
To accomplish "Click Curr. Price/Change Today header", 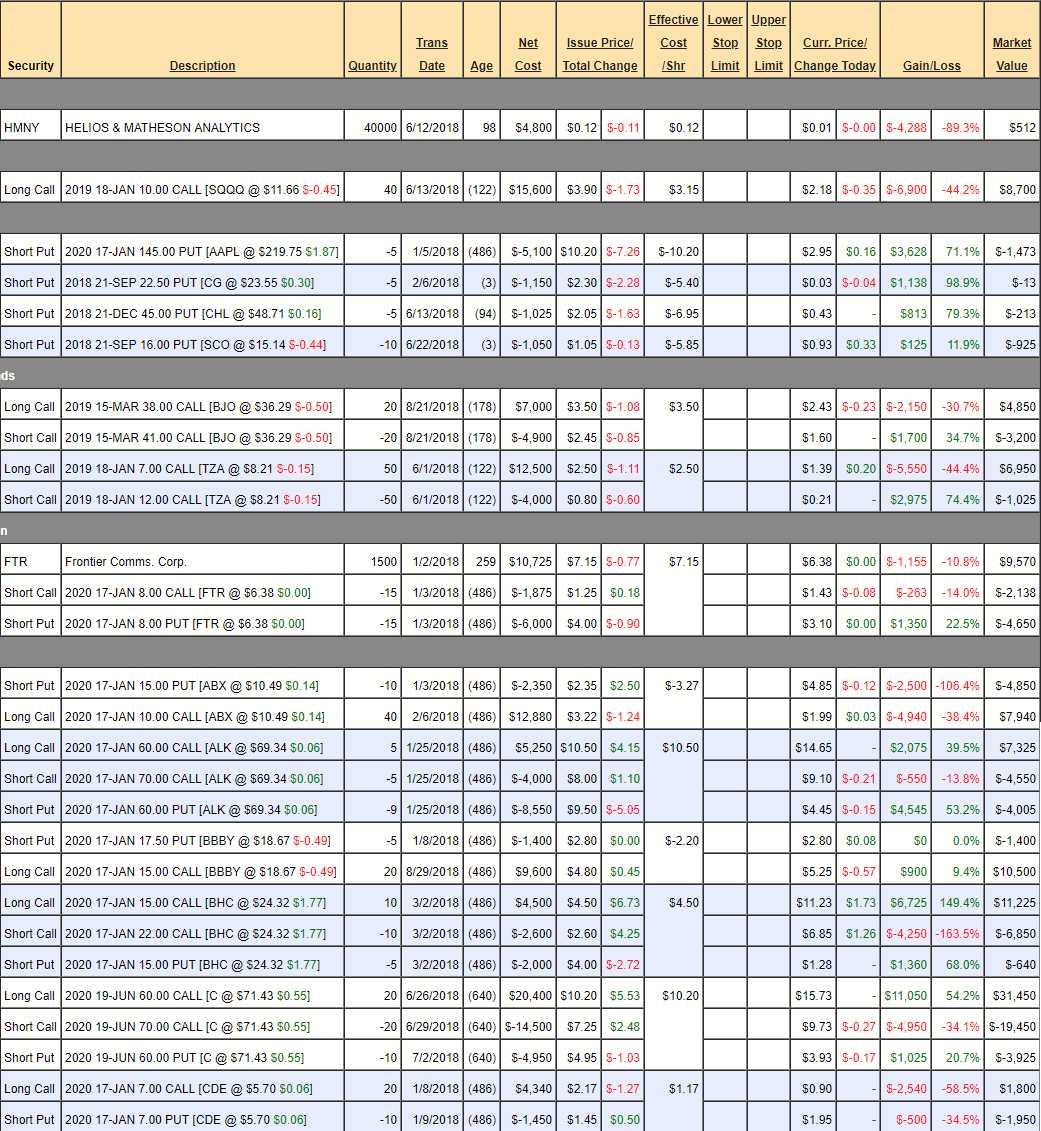I will click(x=835, y=54).
